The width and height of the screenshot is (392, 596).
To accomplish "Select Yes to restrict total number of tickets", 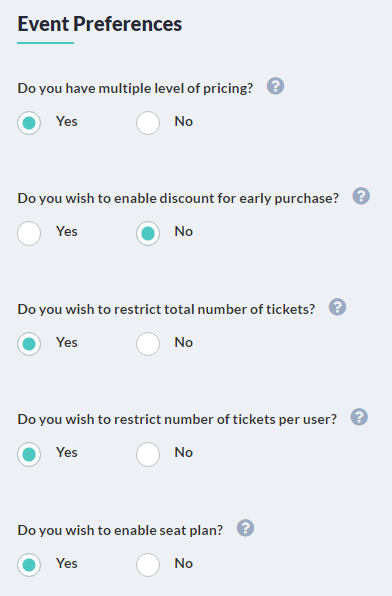I will tap(29, 344).
